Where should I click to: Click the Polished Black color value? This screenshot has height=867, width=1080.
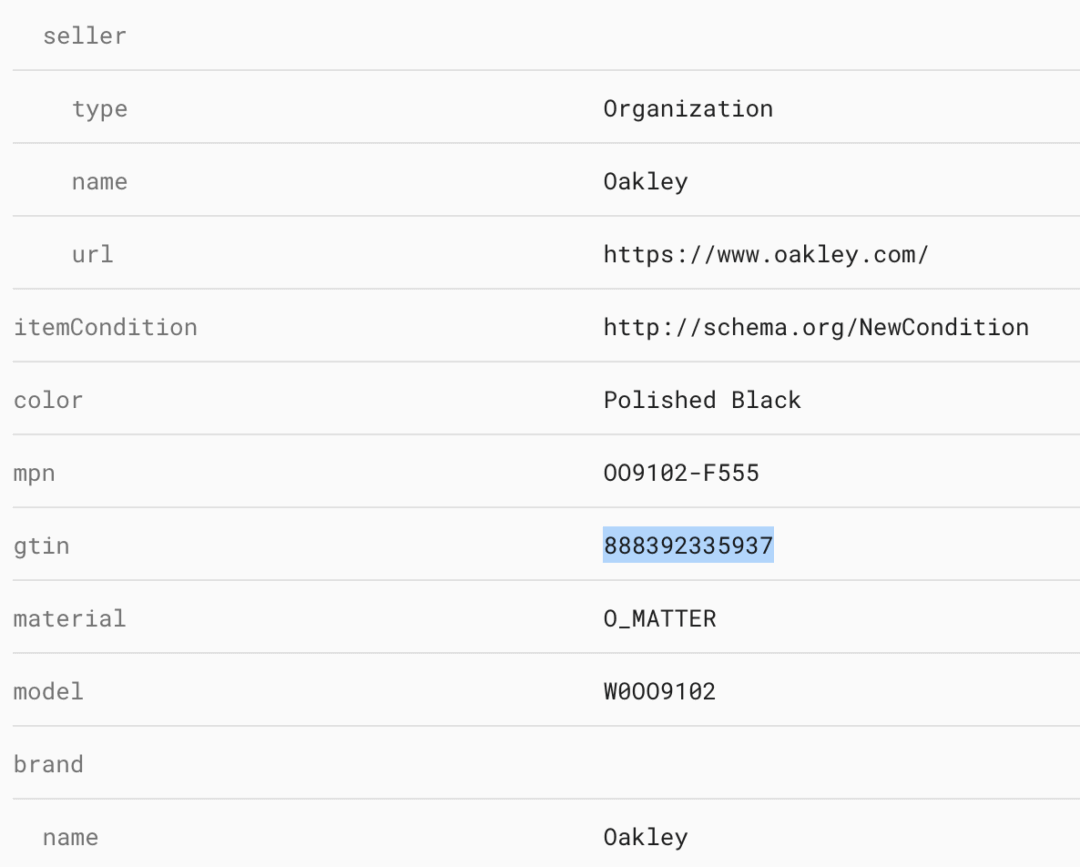pos(701,400)
